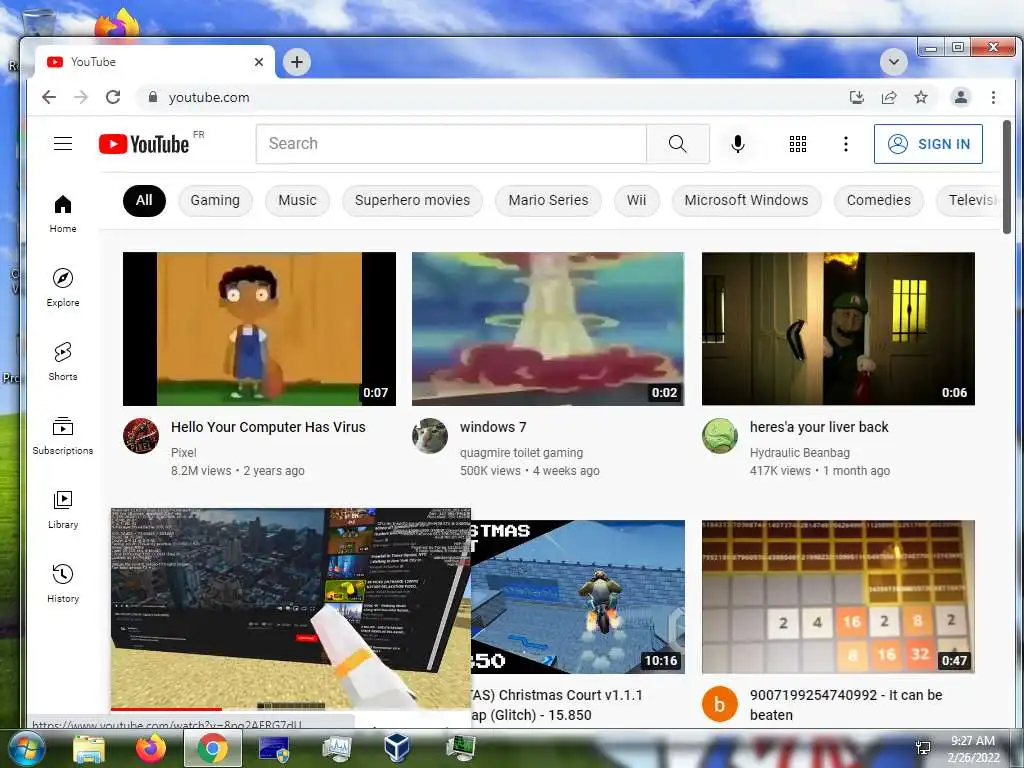
Task: Click the YouTube logo
Action: click(144, 144)
